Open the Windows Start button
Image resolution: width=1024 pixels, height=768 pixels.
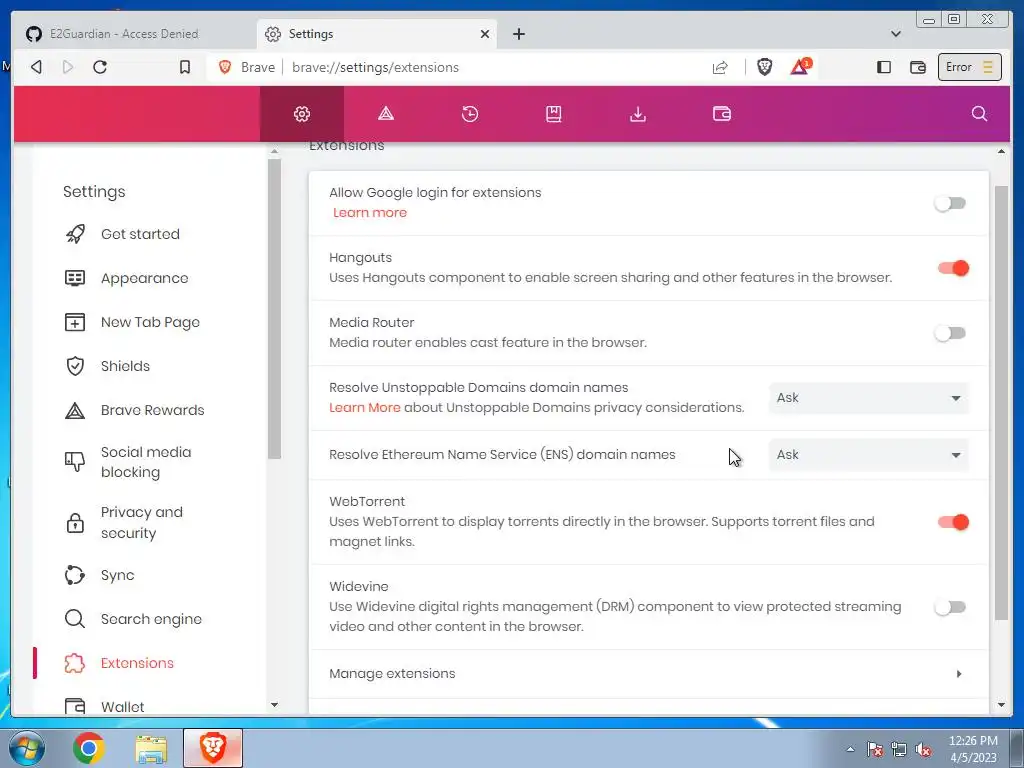tap(27, 748)
